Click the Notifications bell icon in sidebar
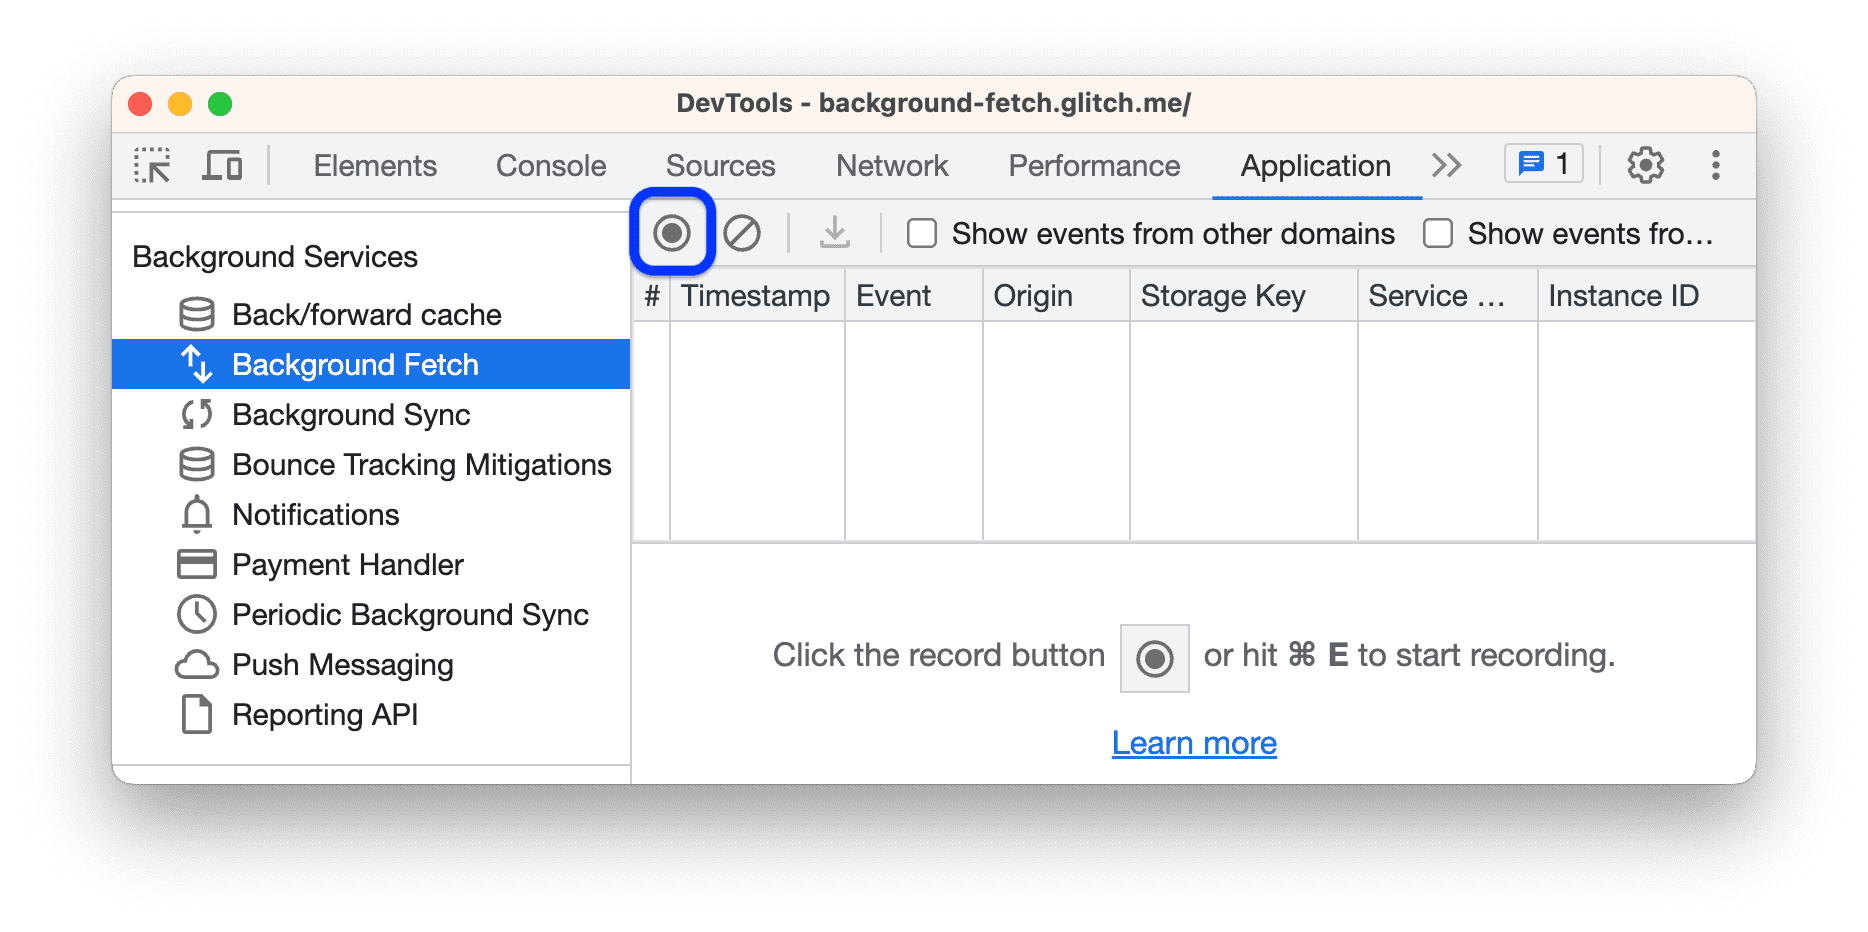The width and height of the screenshot is (1868, 932). point(197,514)
